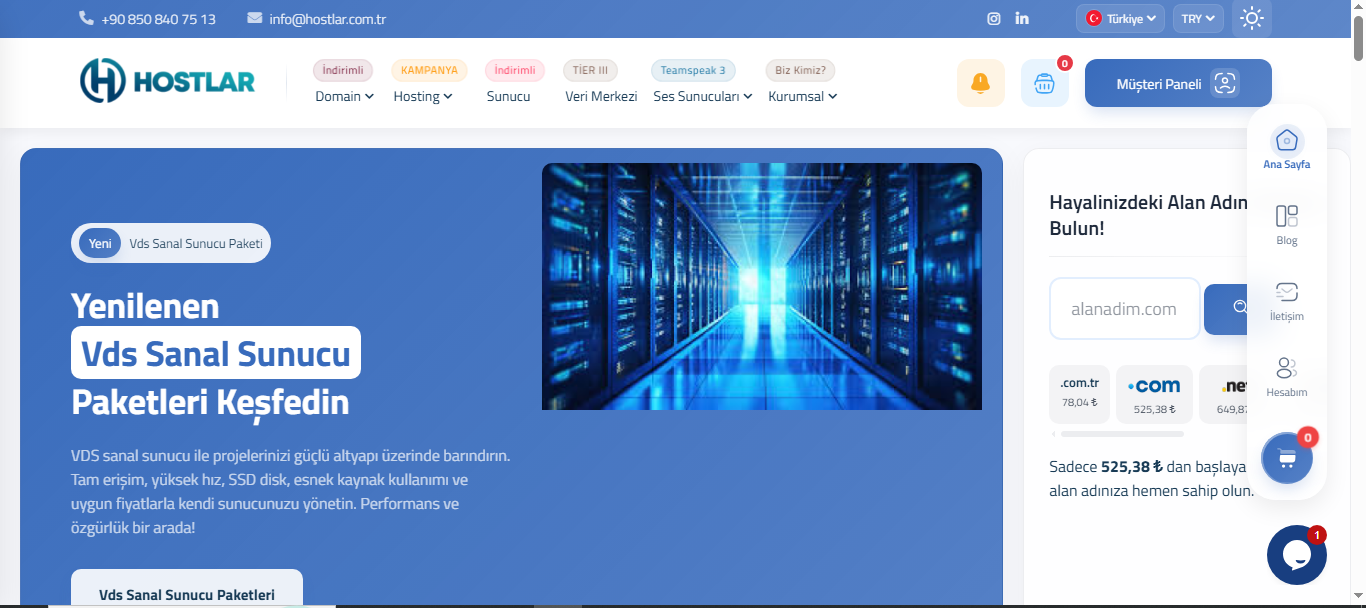Open Hesabım from the side panel
The height and width of the screenshot is (608, 1366).
coord(1287,375)
